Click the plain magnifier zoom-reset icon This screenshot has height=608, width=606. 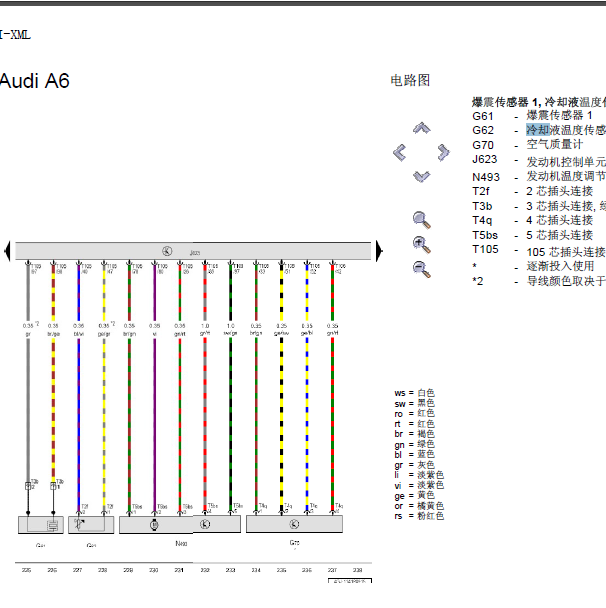[422, 220]
